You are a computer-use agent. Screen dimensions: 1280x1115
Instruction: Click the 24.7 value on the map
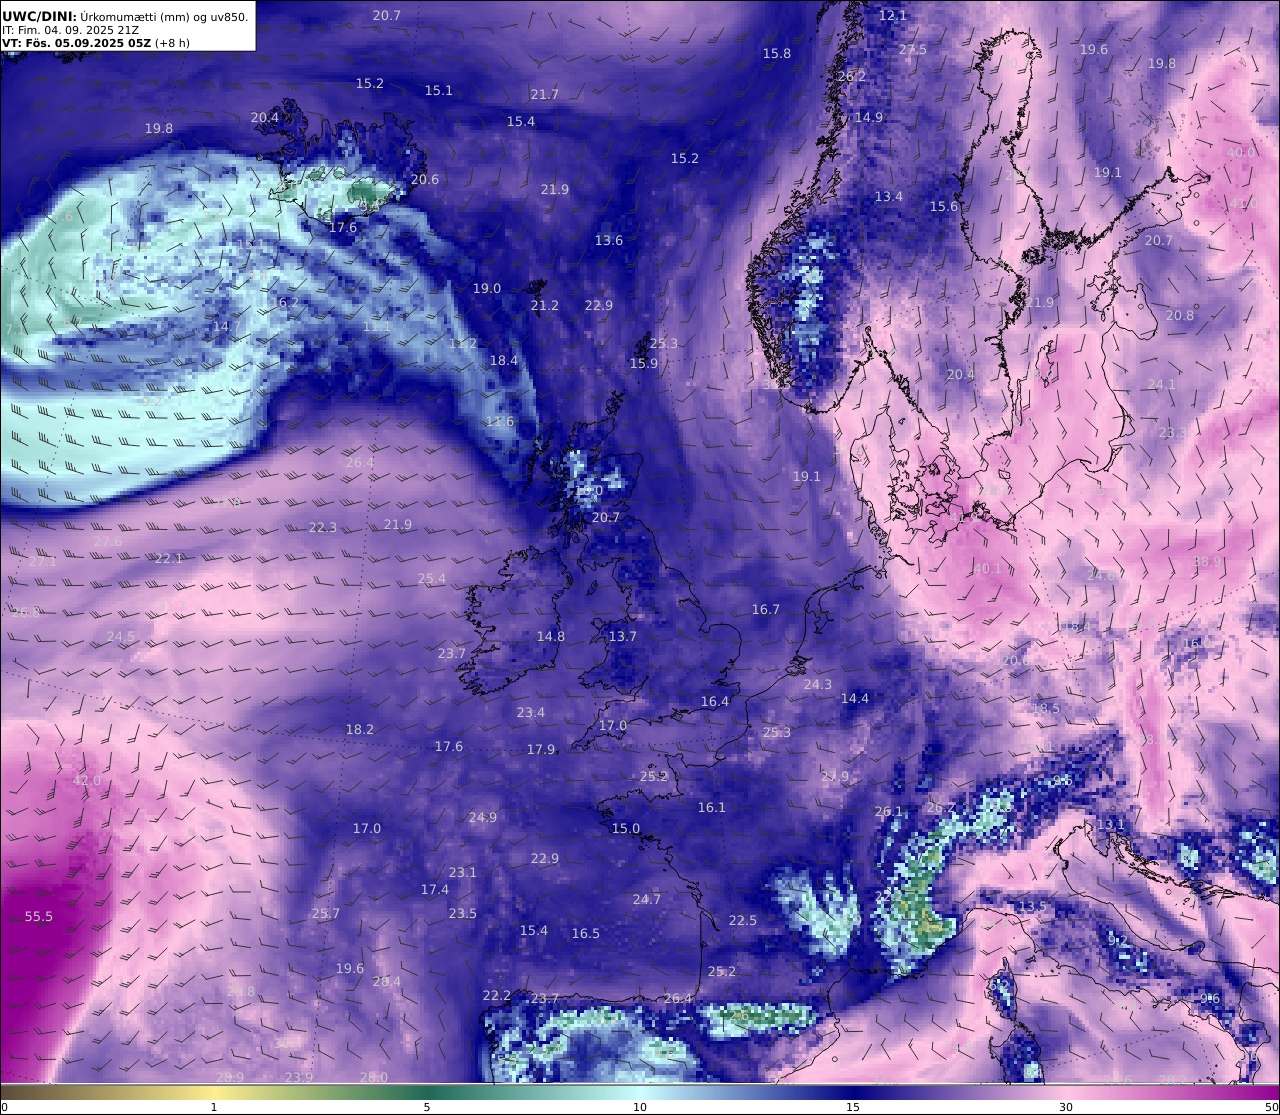647,899
